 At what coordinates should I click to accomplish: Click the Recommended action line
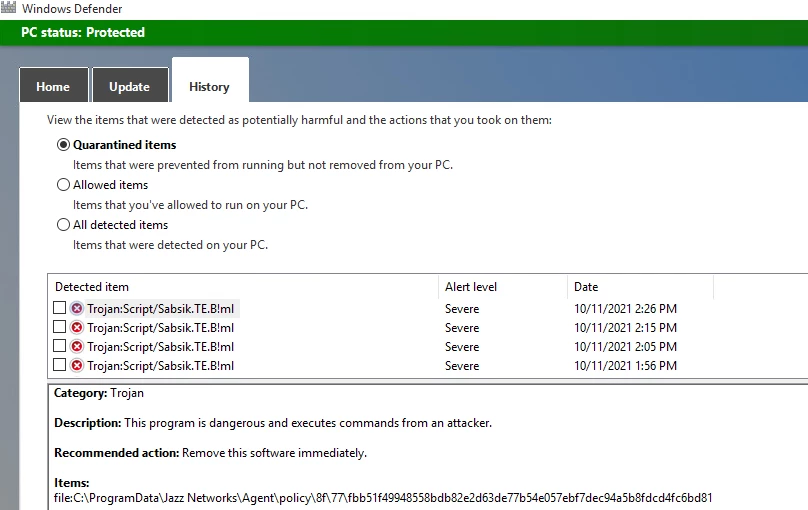pyautogui.click(x=210, y=453)
